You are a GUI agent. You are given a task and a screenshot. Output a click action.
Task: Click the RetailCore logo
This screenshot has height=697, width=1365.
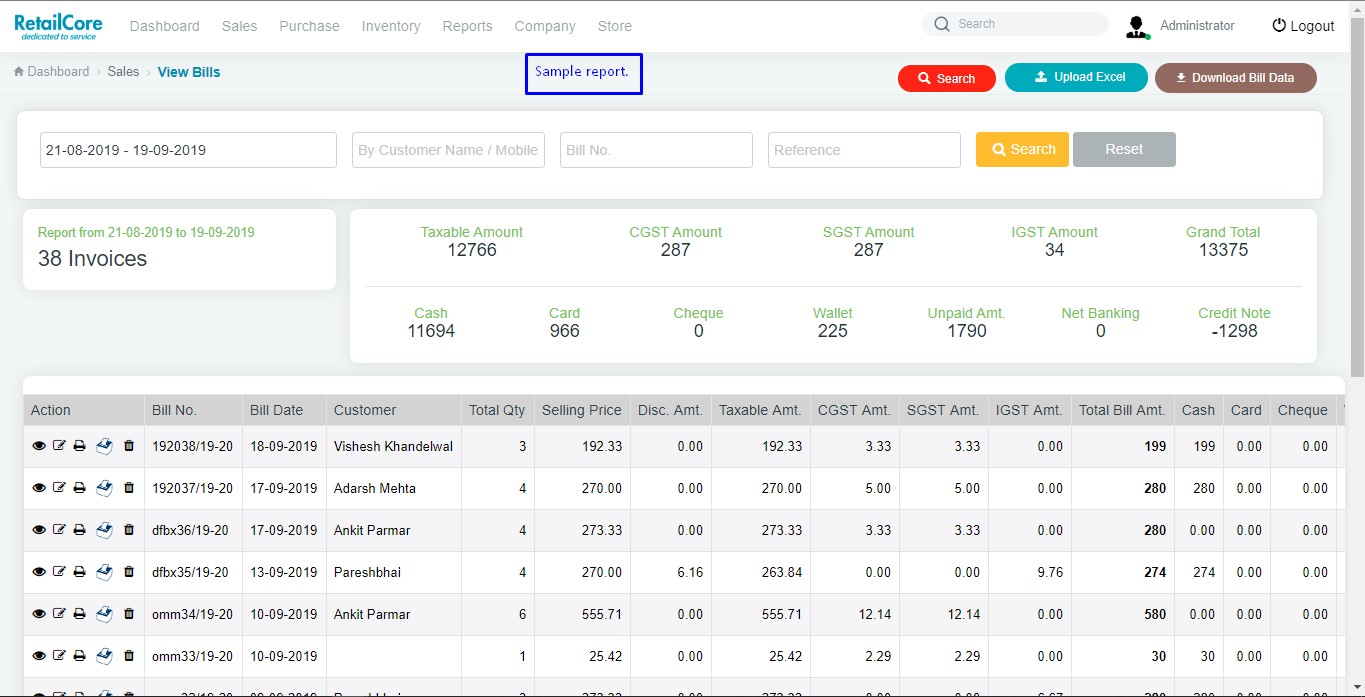click(58, 26)
